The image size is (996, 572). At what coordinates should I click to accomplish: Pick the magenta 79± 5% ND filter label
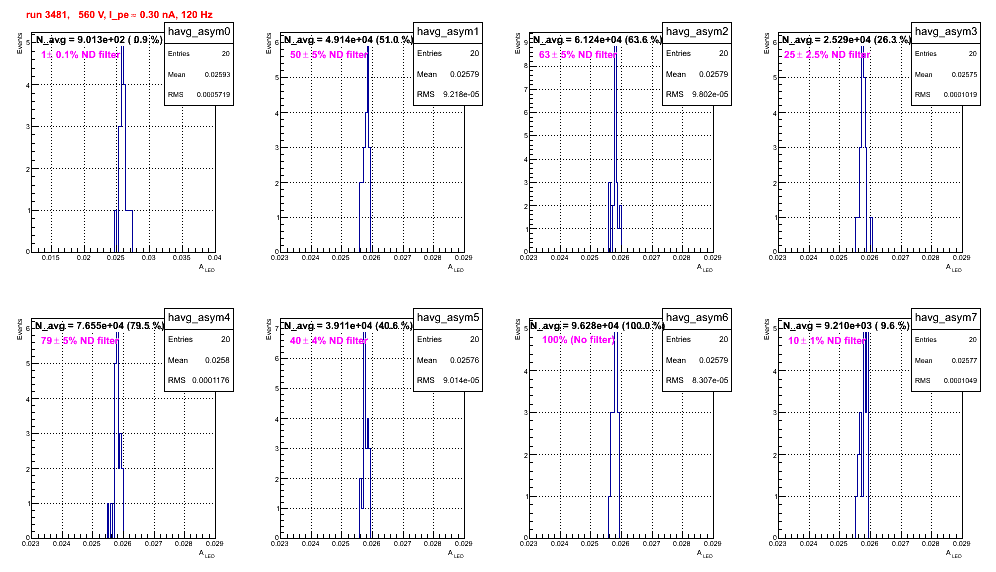point(80,341)
